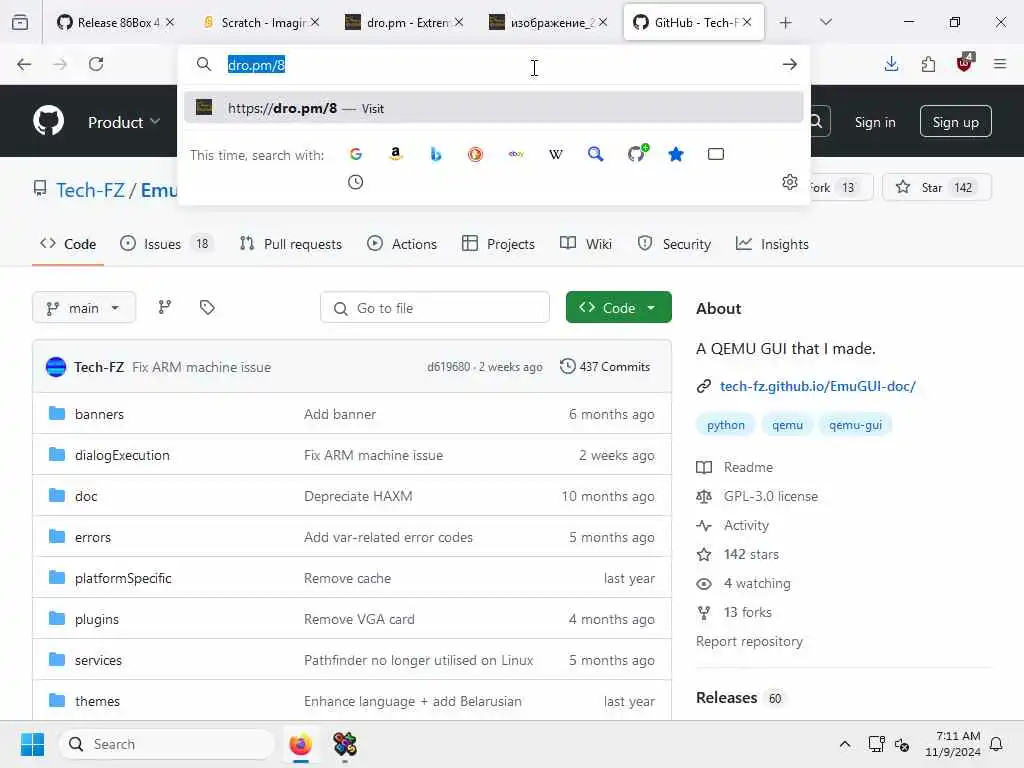Image resolution: width=1024 pixels, height=768 pixels.
Task: Open the Issues tab
Action: (166, 244)
